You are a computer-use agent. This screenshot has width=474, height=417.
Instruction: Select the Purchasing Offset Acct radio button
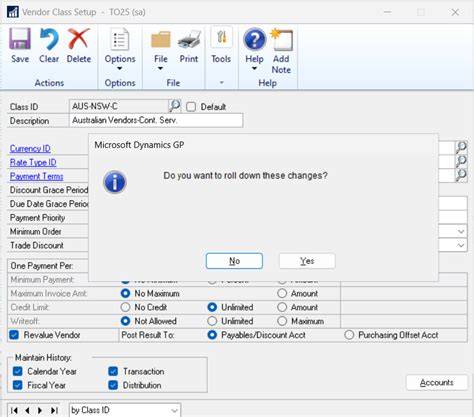[349, 335]
